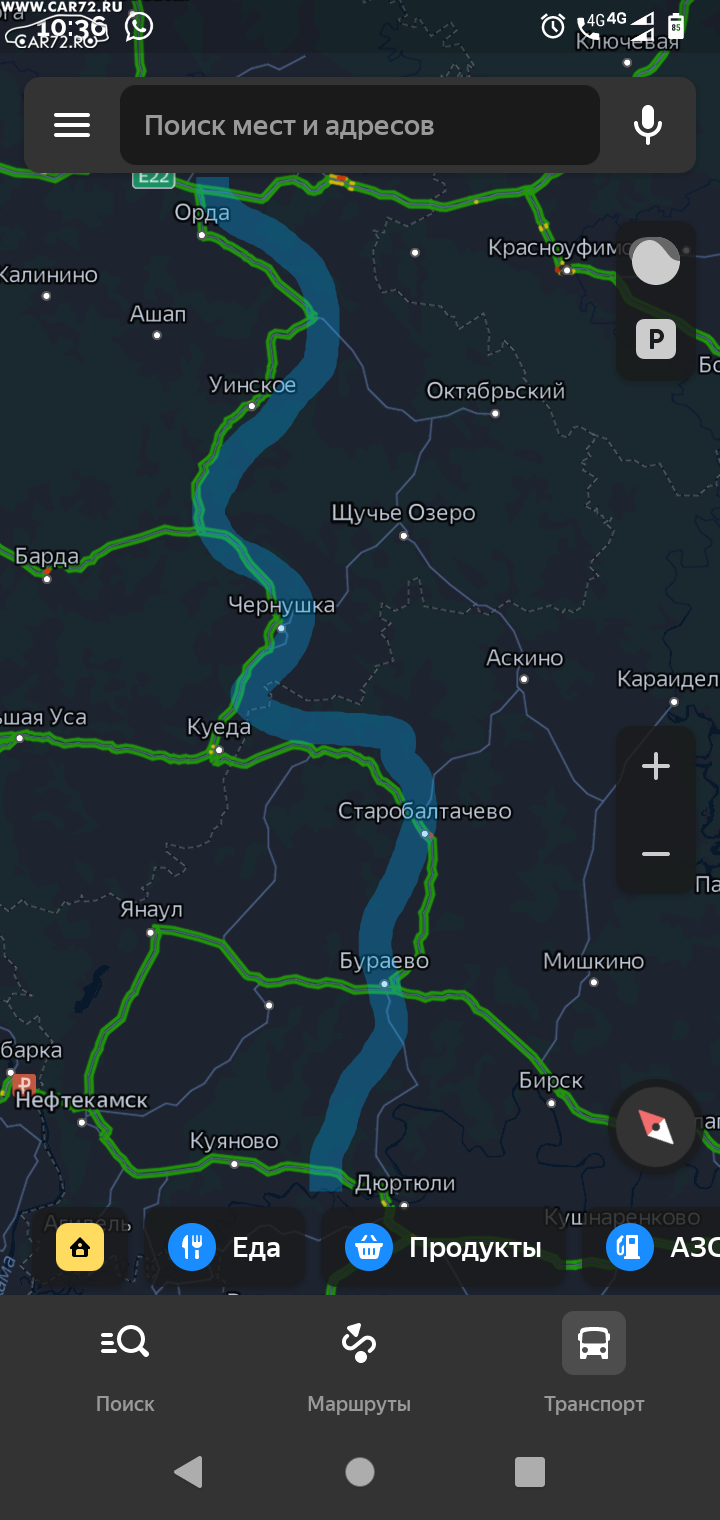Image resolution: width=720 pixels, height=1520 pixels.
Task: Tap the Android home circle button
Action: [360, 1471]
